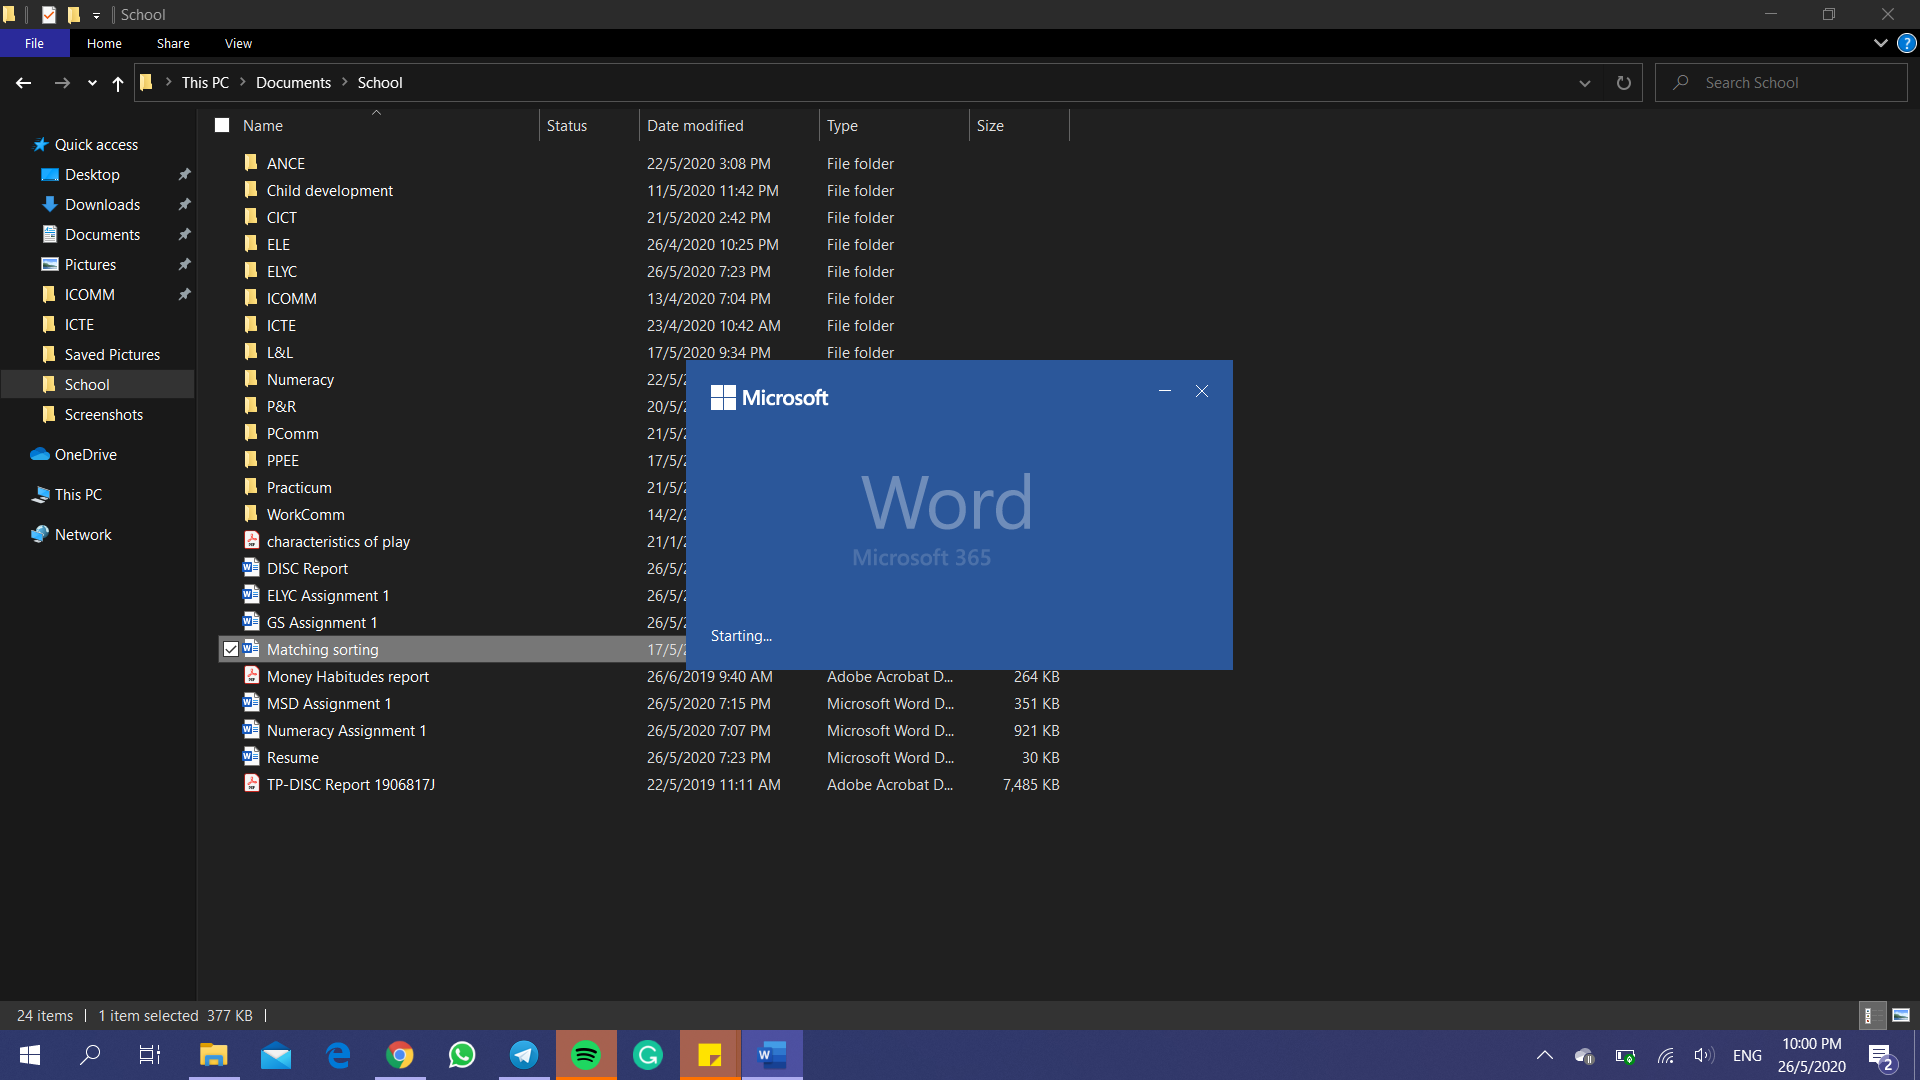Open File Explorer taskbar icon
The height and width of the screenshot is (1080, 1920).
pos(214,1055)
